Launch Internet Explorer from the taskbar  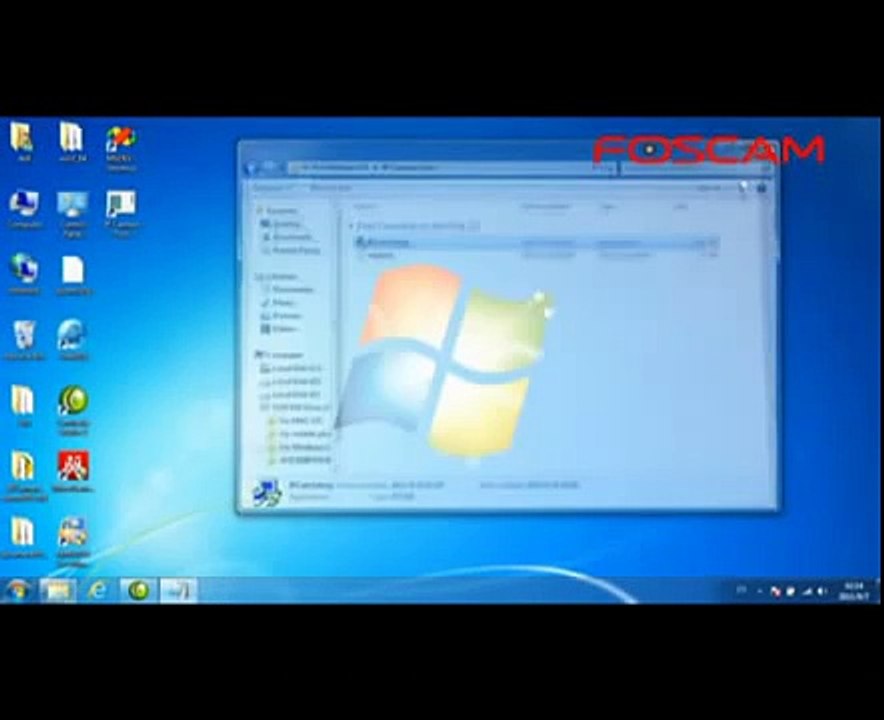point(98,591)
